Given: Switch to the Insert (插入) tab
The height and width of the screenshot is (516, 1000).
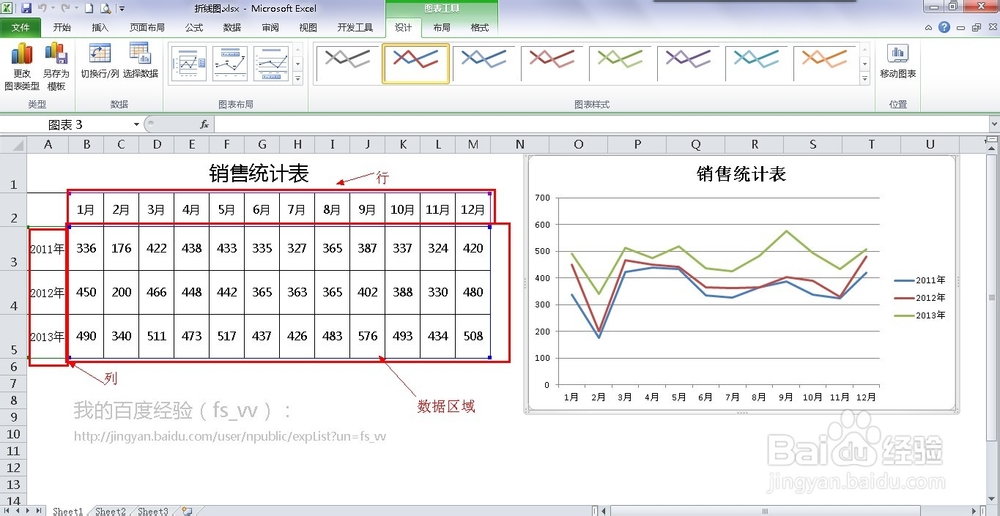Looking at the screenshot, I should (x=100, y=27).
